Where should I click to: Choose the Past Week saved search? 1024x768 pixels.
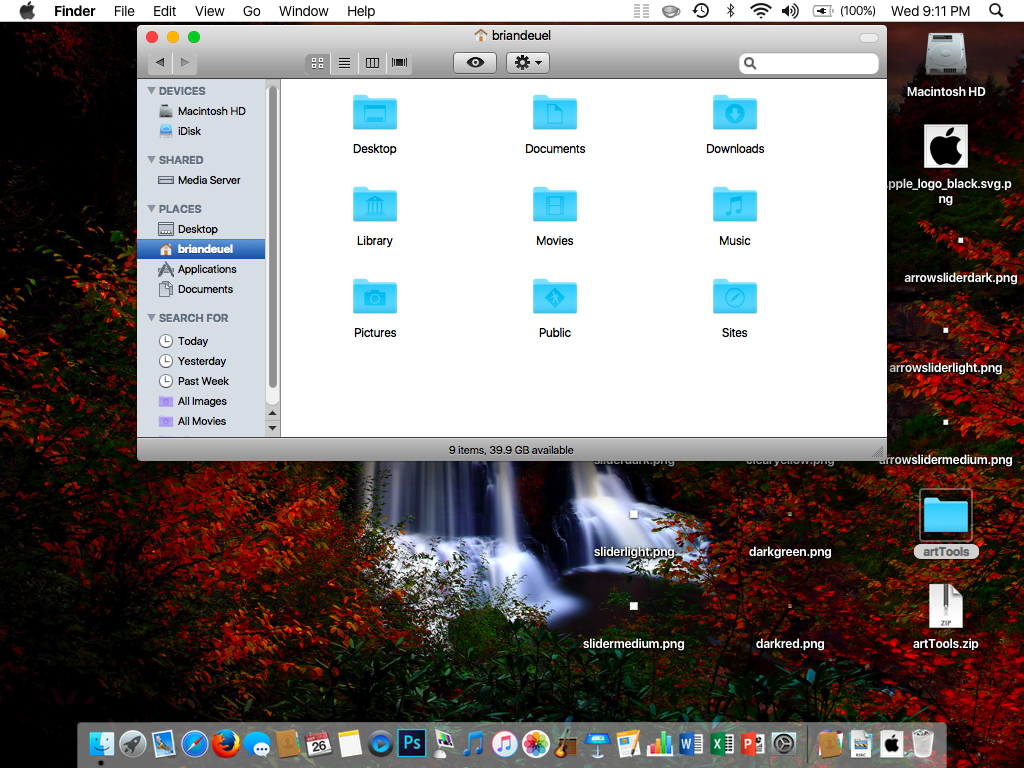(201, 381)
